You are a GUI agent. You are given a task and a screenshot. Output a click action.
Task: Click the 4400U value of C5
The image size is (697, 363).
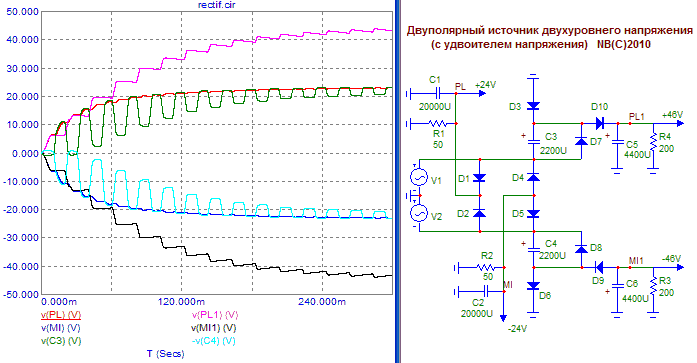637,155
